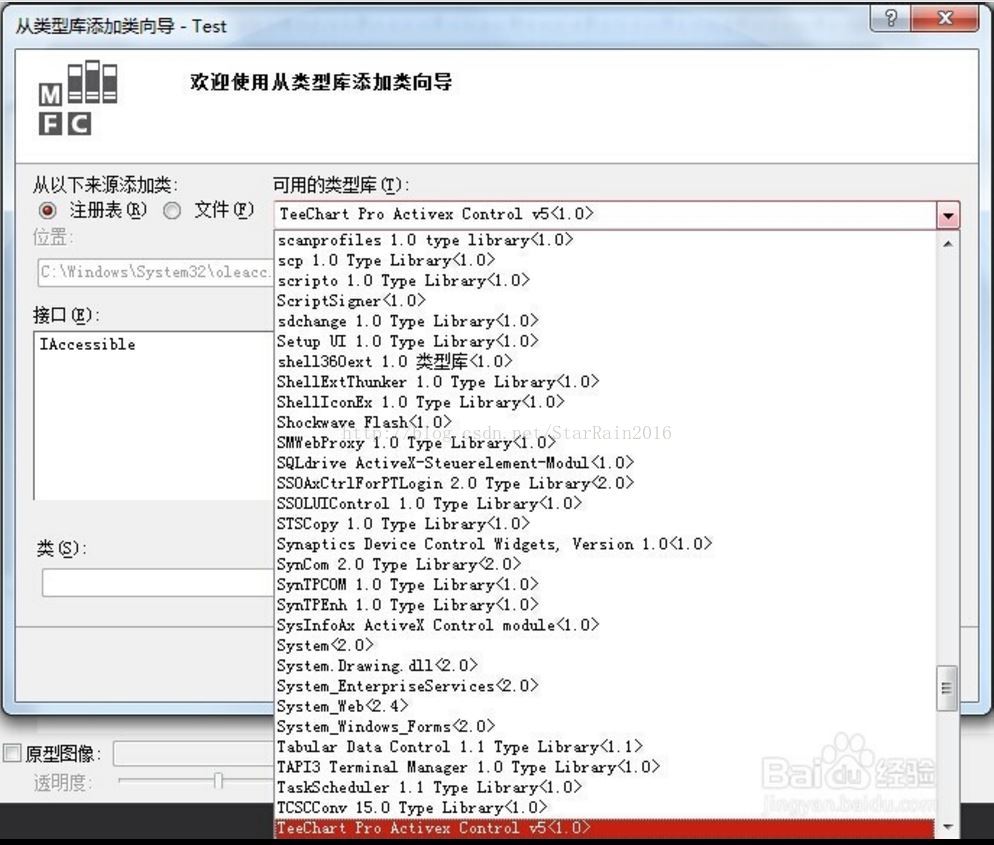Select TCSCConv 15.0 Type Library

605,808
